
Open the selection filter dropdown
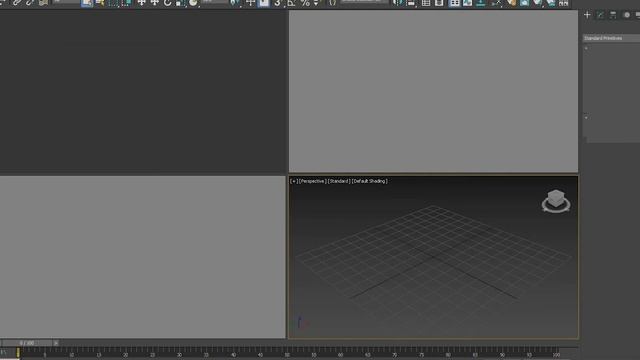click(x=65, y=2)
